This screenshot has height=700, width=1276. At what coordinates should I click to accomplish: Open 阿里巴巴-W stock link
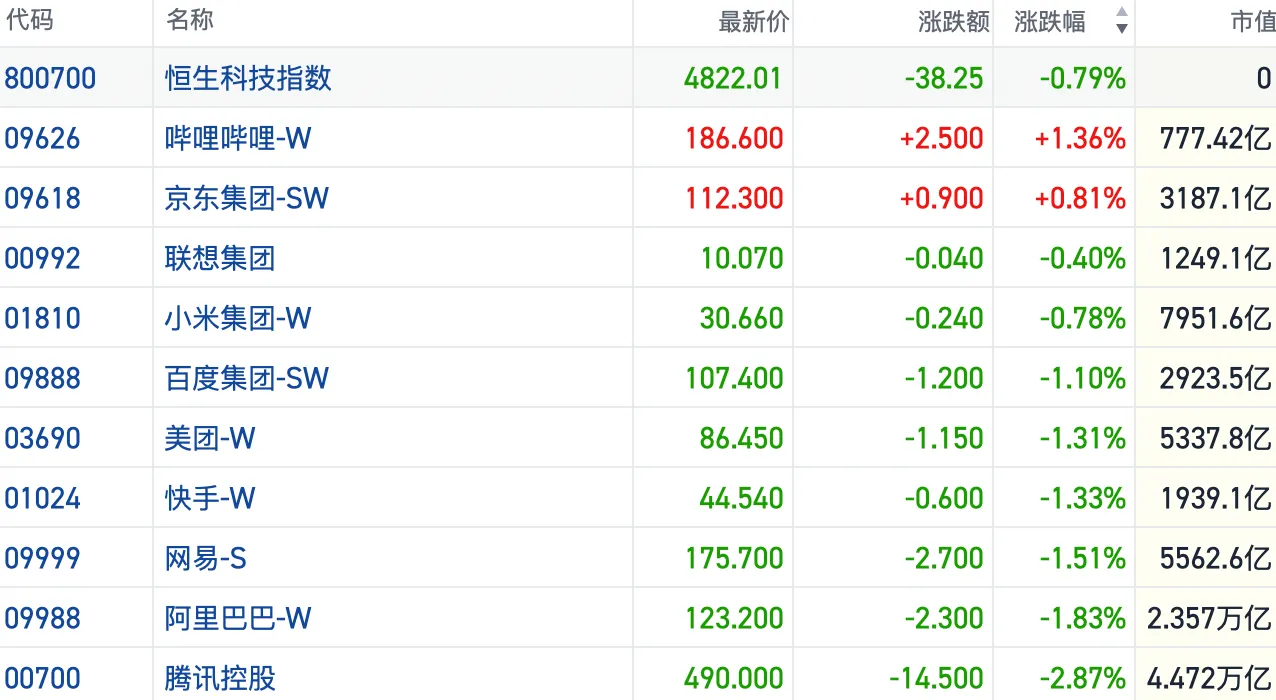tap(238, 618)
